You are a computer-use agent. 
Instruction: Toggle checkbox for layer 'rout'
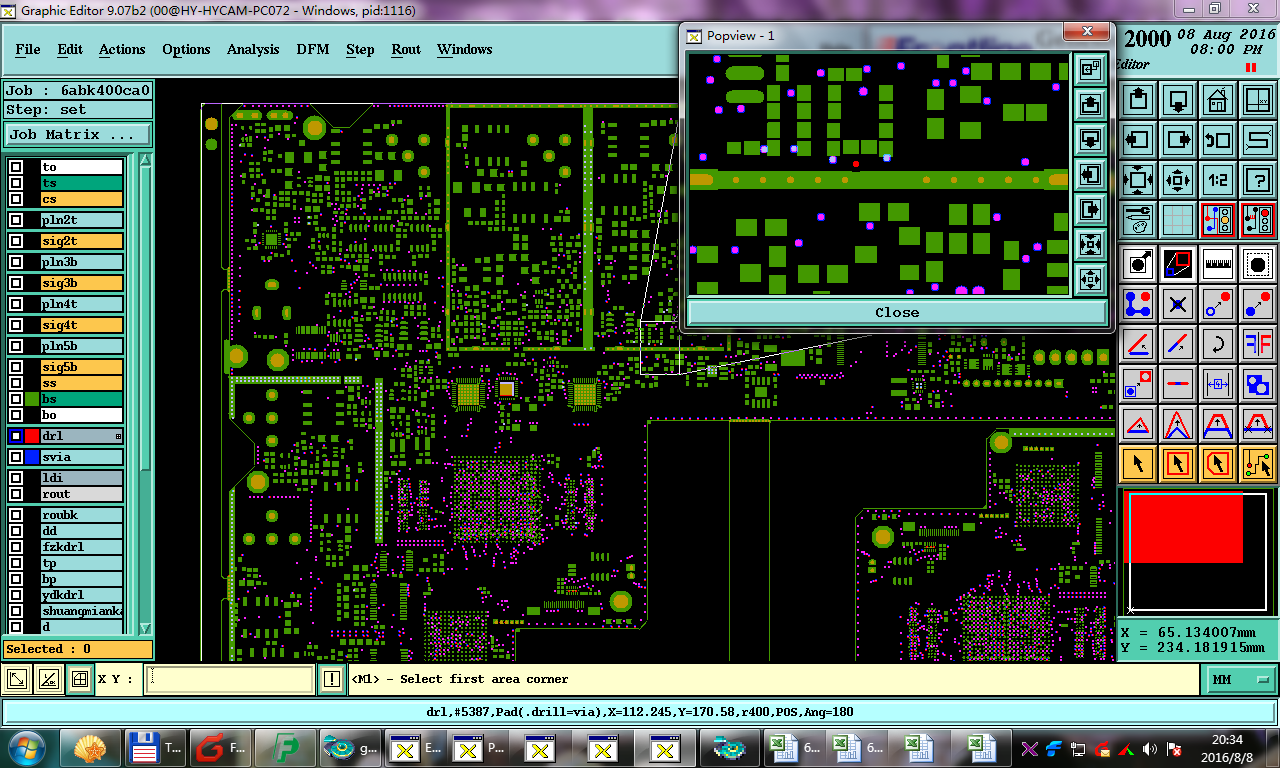tap(16, 494)
